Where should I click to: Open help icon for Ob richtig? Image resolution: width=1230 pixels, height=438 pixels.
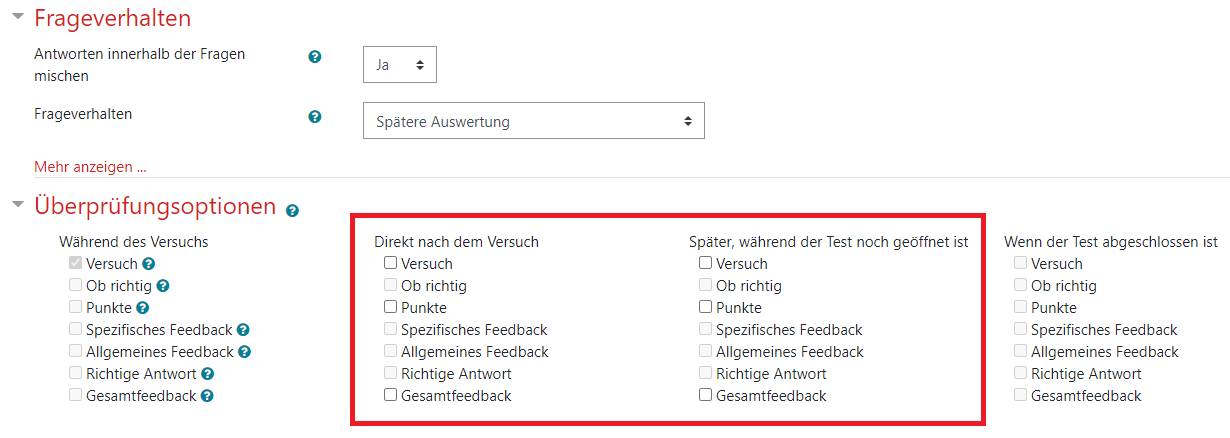[163, 286]
